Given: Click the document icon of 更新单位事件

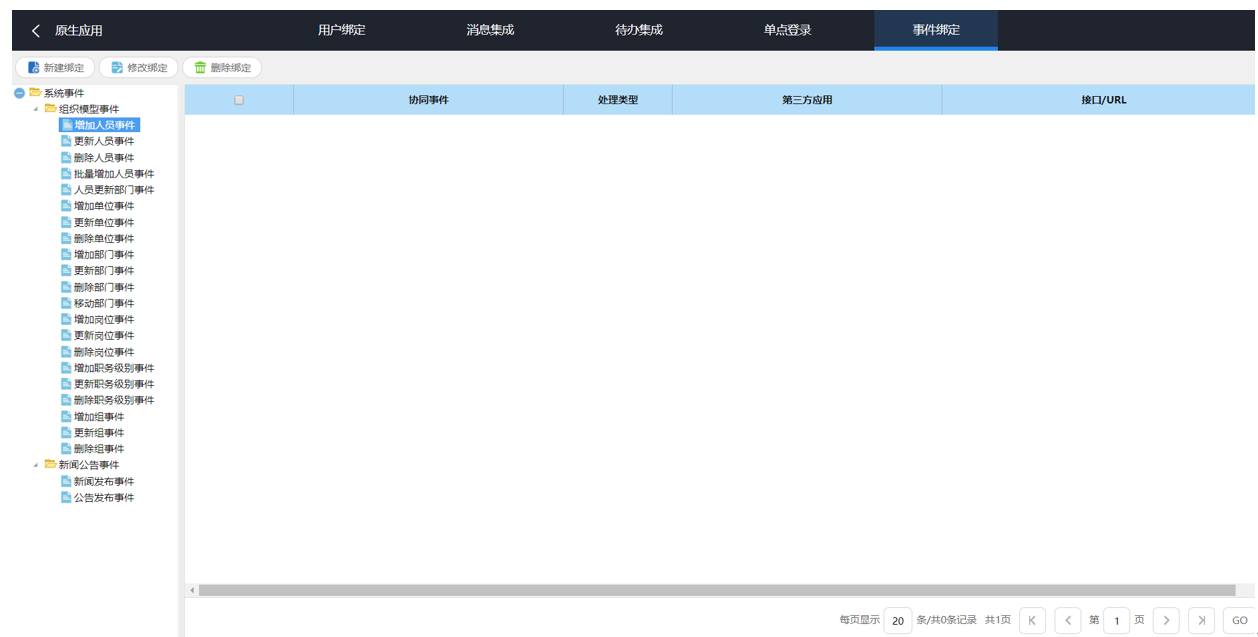Looking at the screenshot, I should pyautogui.click(x=66, y=222).
